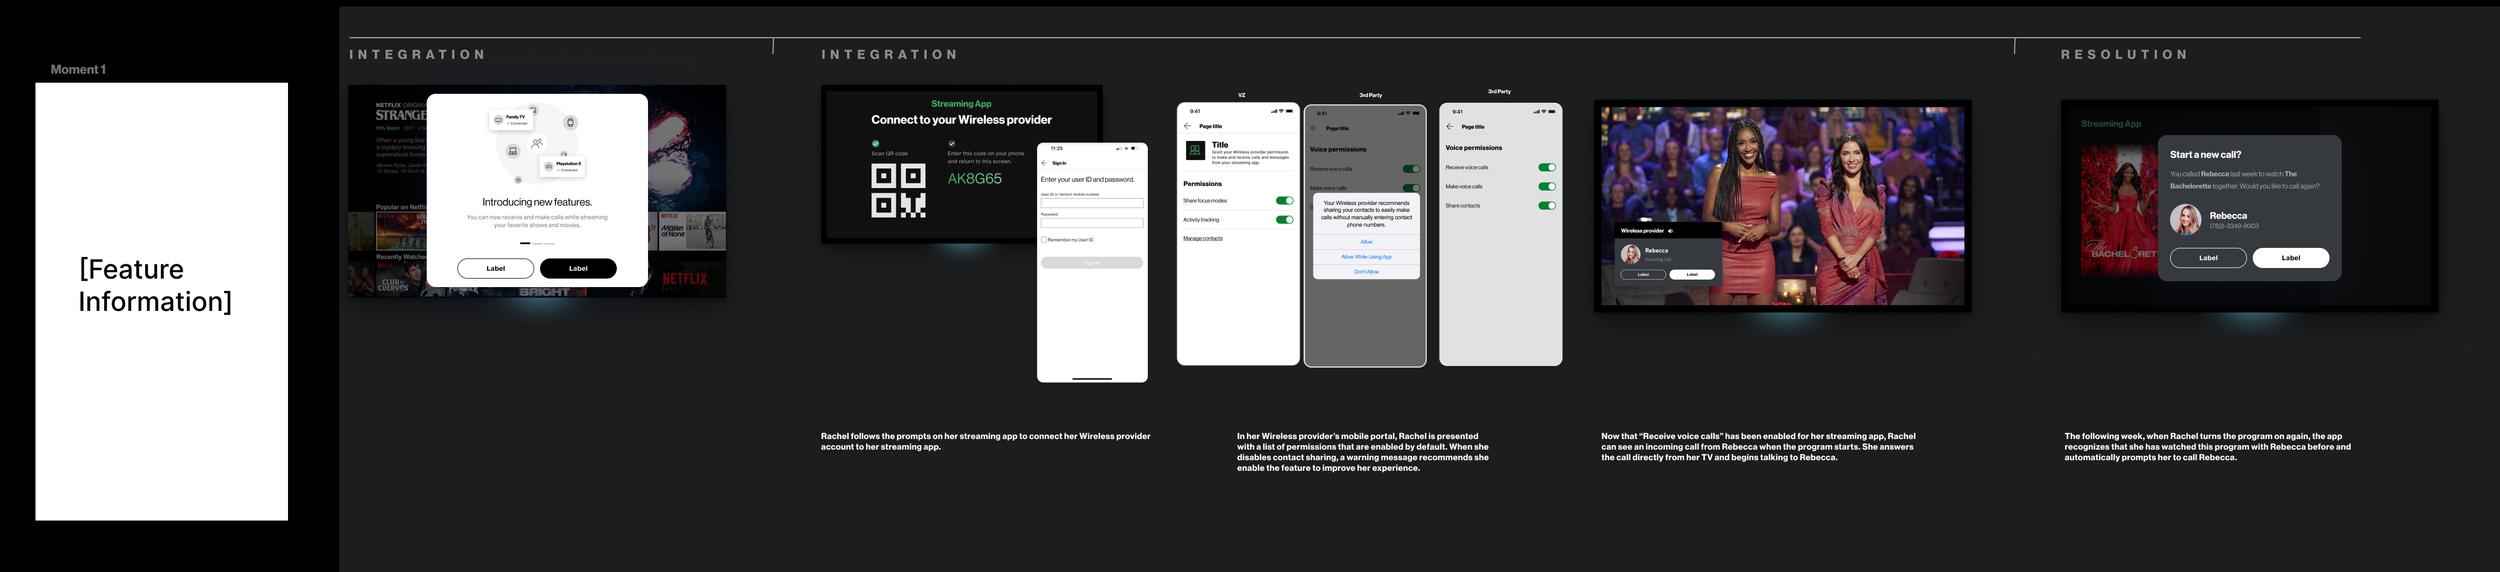Select the Family TV device card
Viewport: 2500px width, 572px height.
coord(510,120)
